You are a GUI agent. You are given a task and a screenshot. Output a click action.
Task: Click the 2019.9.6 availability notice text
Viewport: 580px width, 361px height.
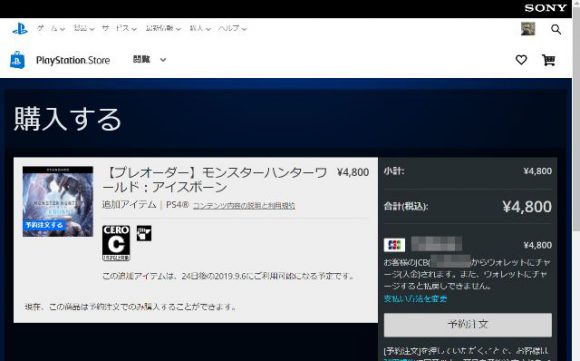click(229, 276)
